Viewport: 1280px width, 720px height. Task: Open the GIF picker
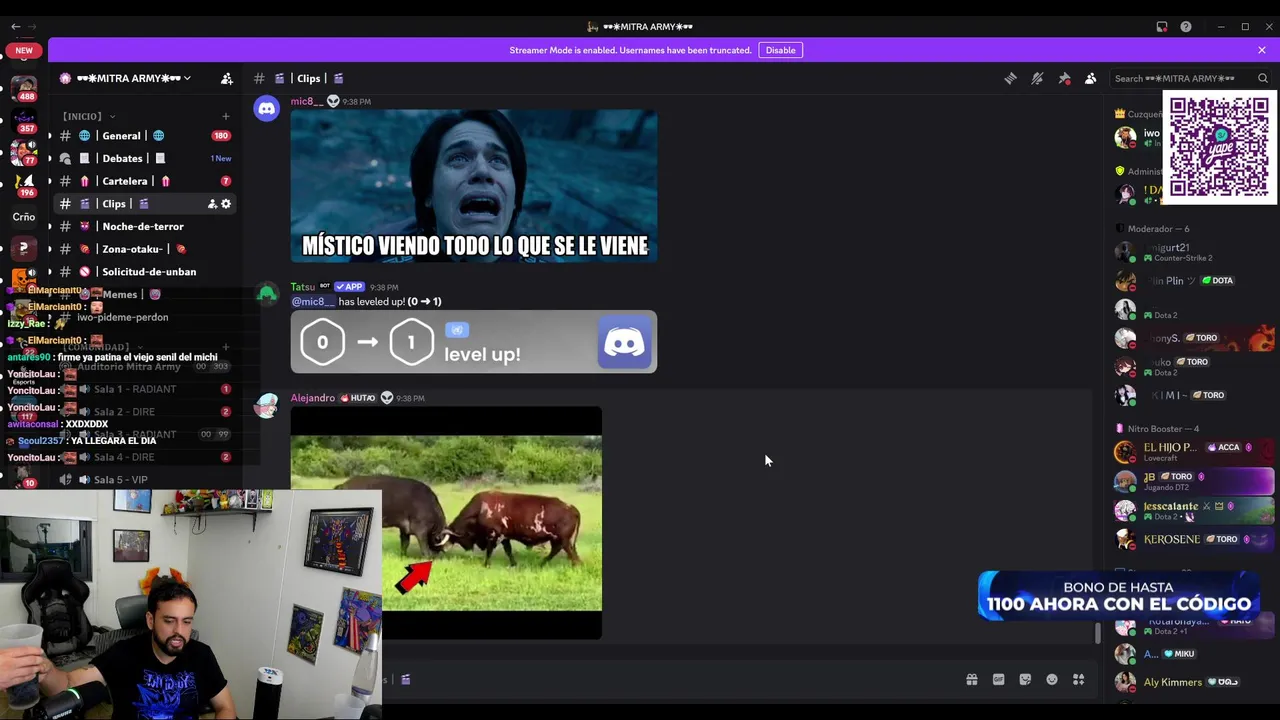click(998, 680)
